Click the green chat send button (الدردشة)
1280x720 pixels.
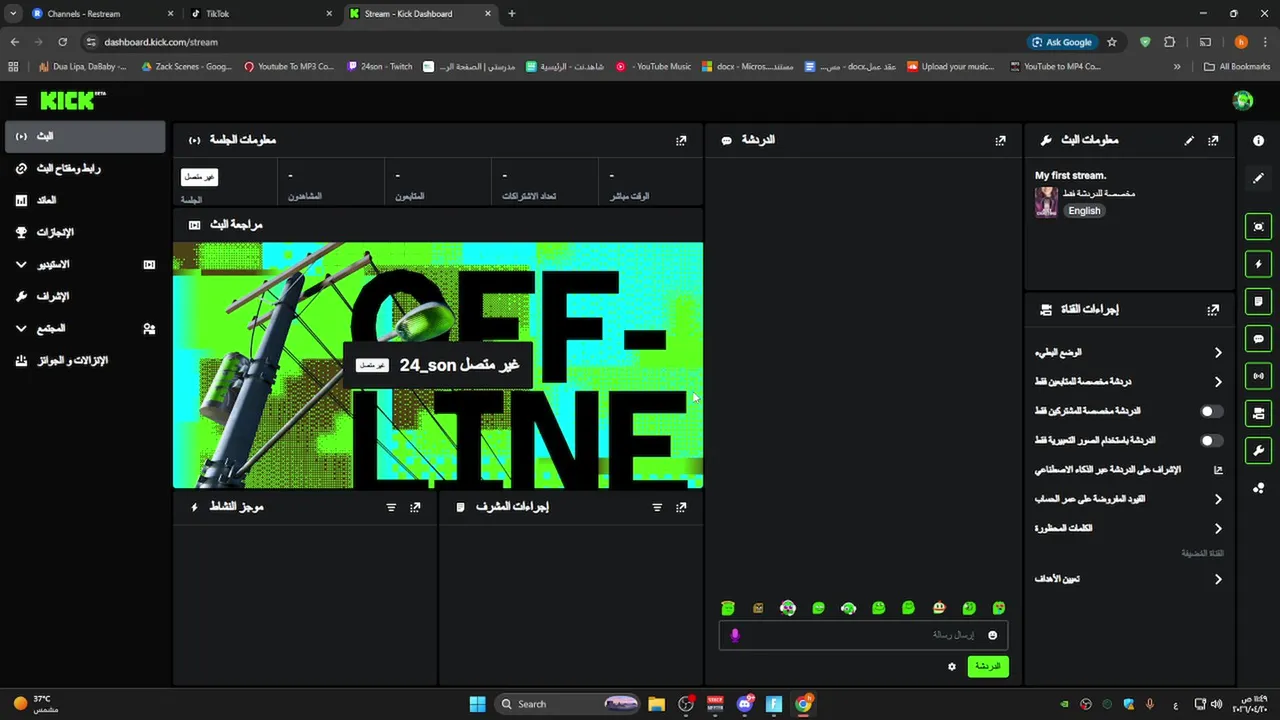point(988,666)
